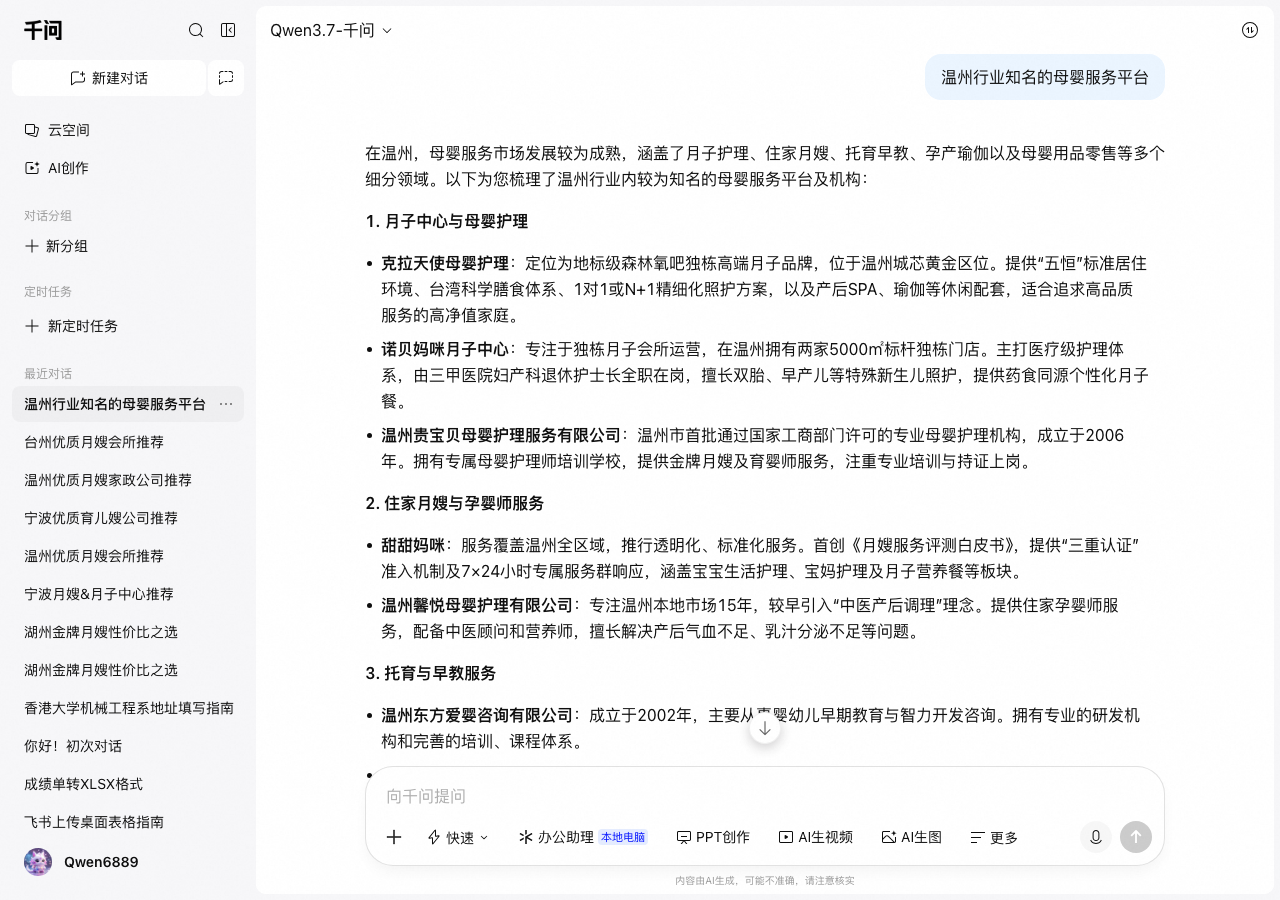Viewport: 1280px width, 900px height.
Task: Click bold text 甜甜妈咪
Action: tap(413, 545)
